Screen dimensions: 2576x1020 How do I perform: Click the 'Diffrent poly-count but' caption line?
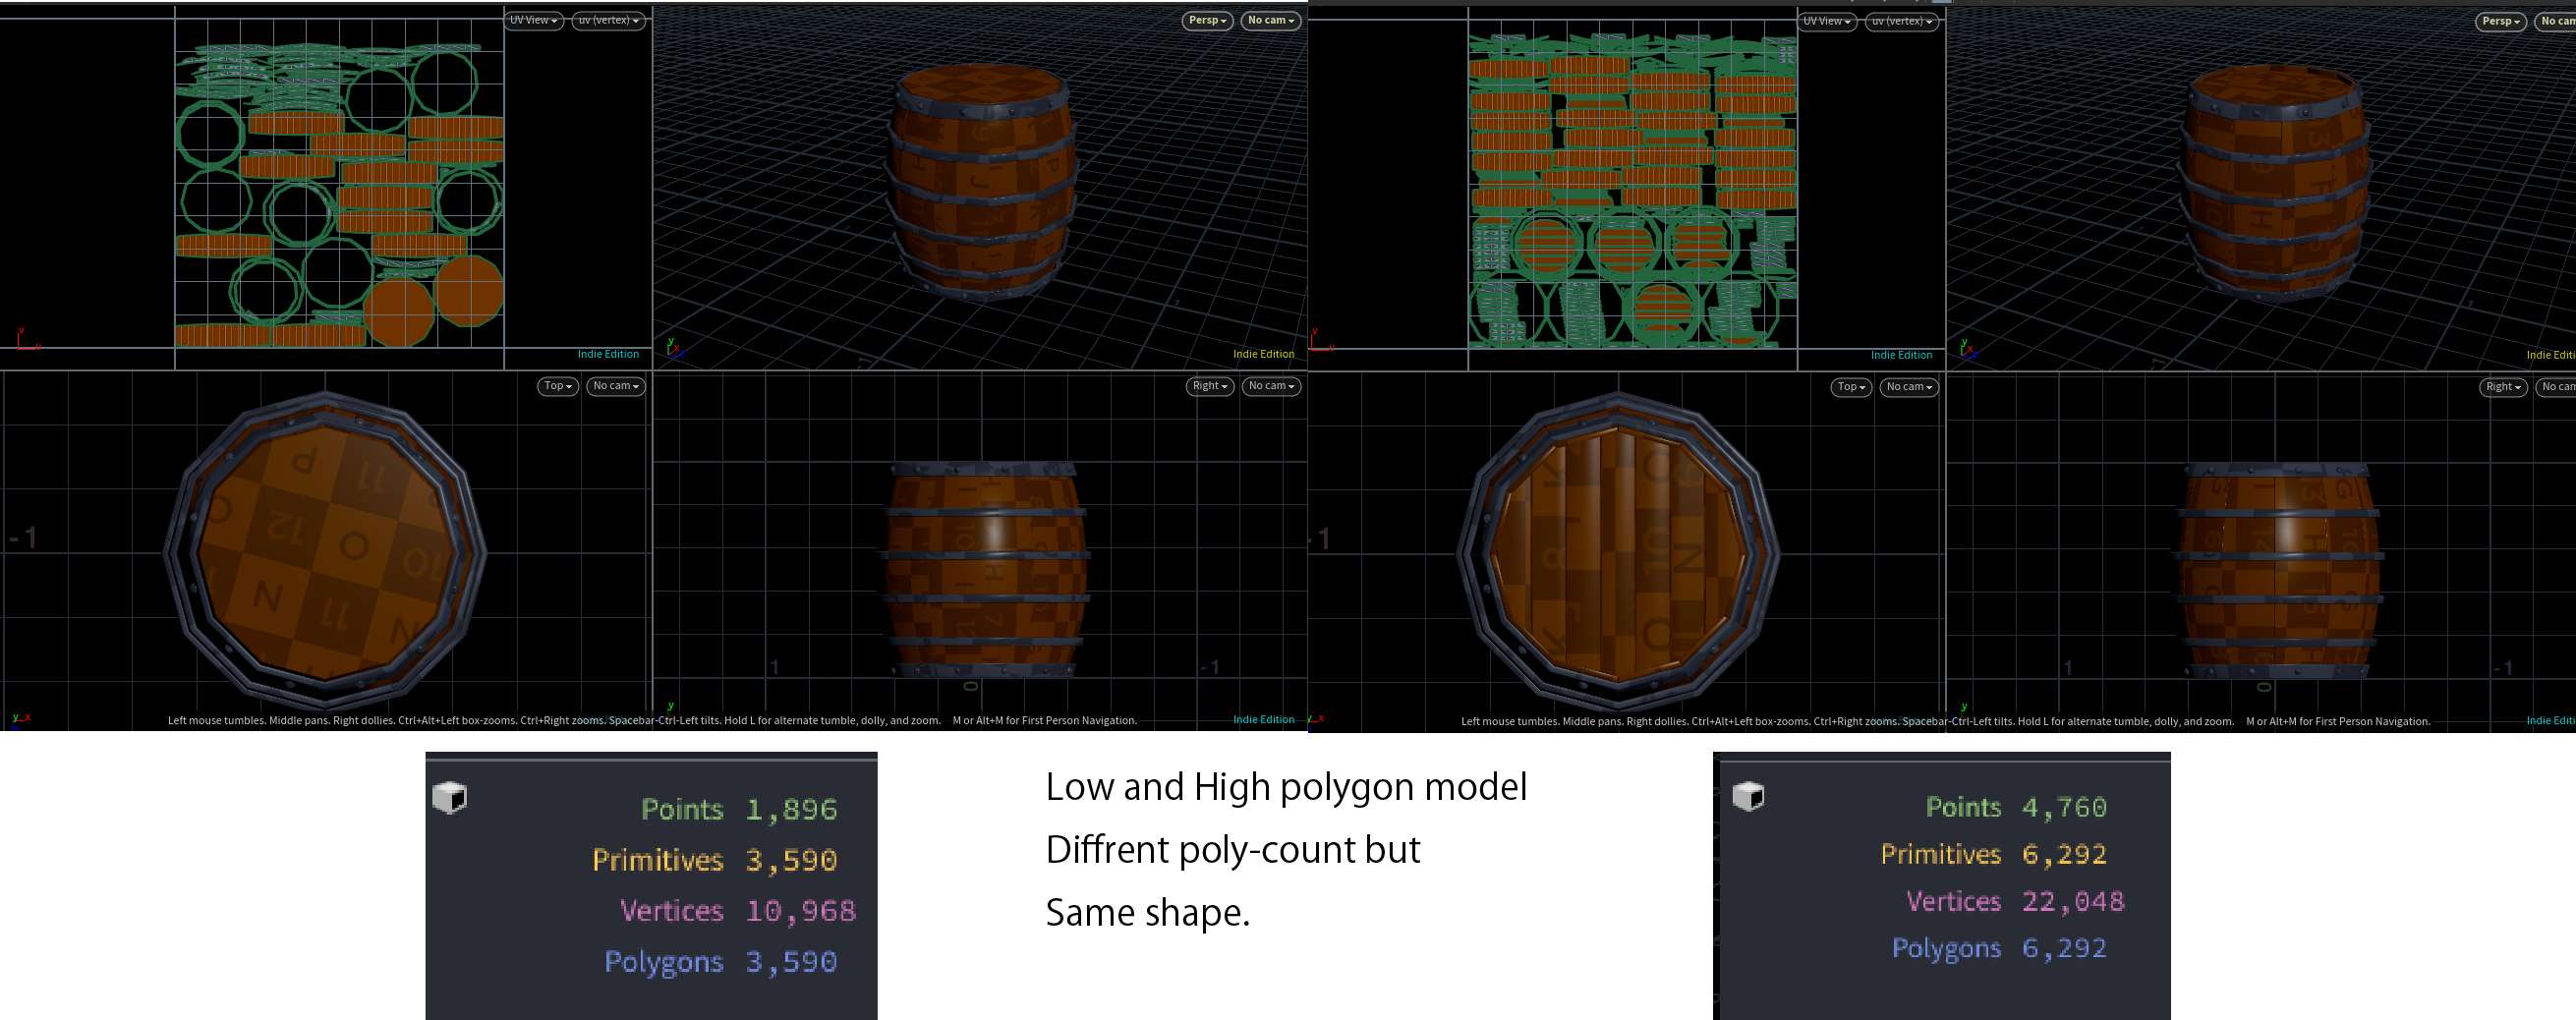[1233, 850]
